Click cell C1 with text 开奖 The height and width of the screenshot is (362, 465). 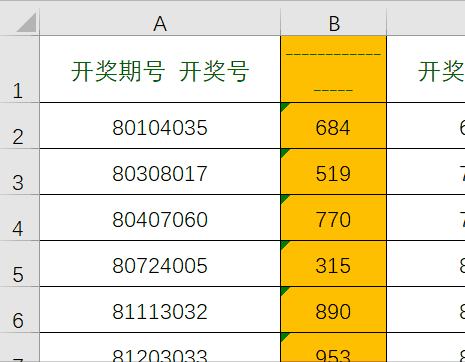[x=426, y=69]
